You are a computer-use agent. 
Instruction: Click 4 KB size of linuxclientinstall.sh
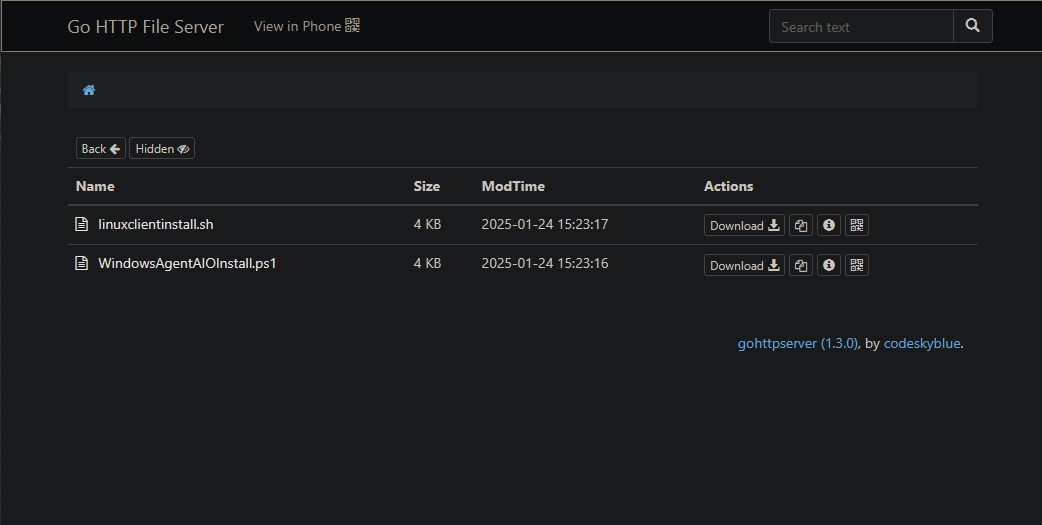[x=427, y=224]
